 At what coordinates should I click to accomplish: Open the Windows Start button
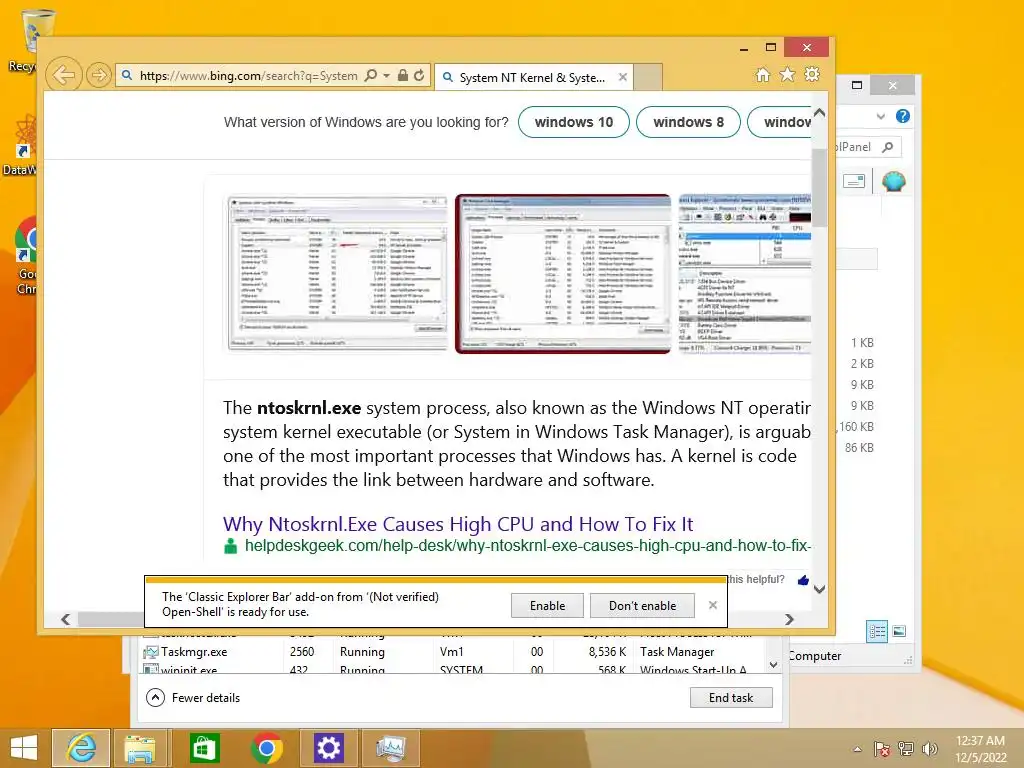(24, 748)
